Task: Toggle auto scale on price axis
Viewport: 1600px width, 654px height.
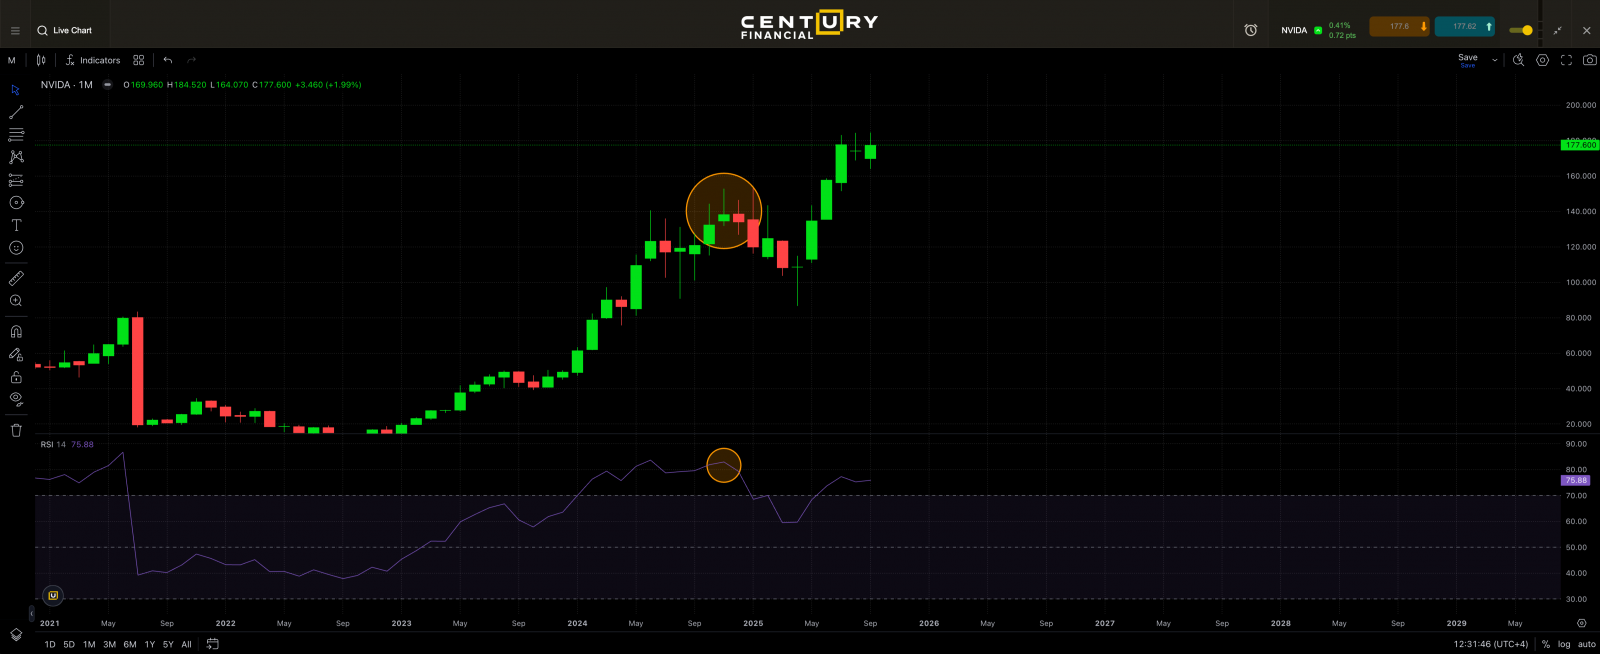Action: [1586, 644]
